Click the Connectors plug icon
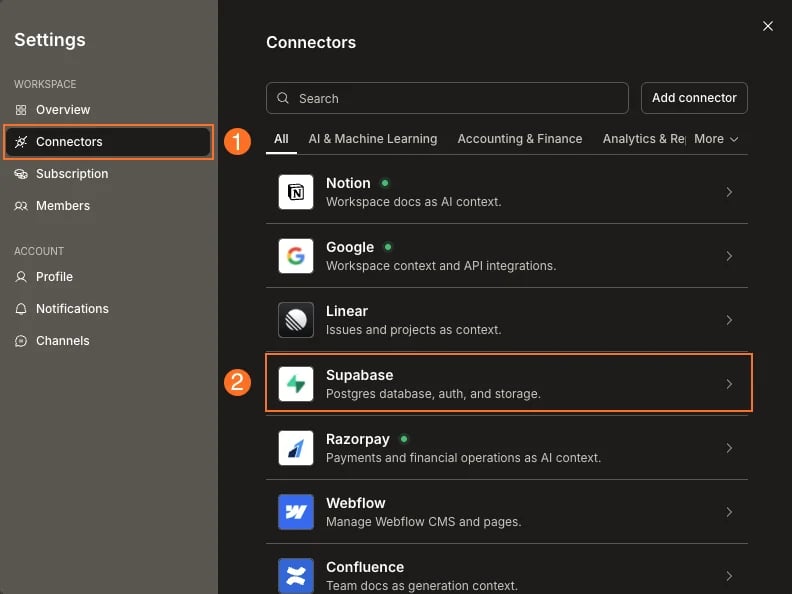This screenshot has height=594, width=792. tap(21, 142)
